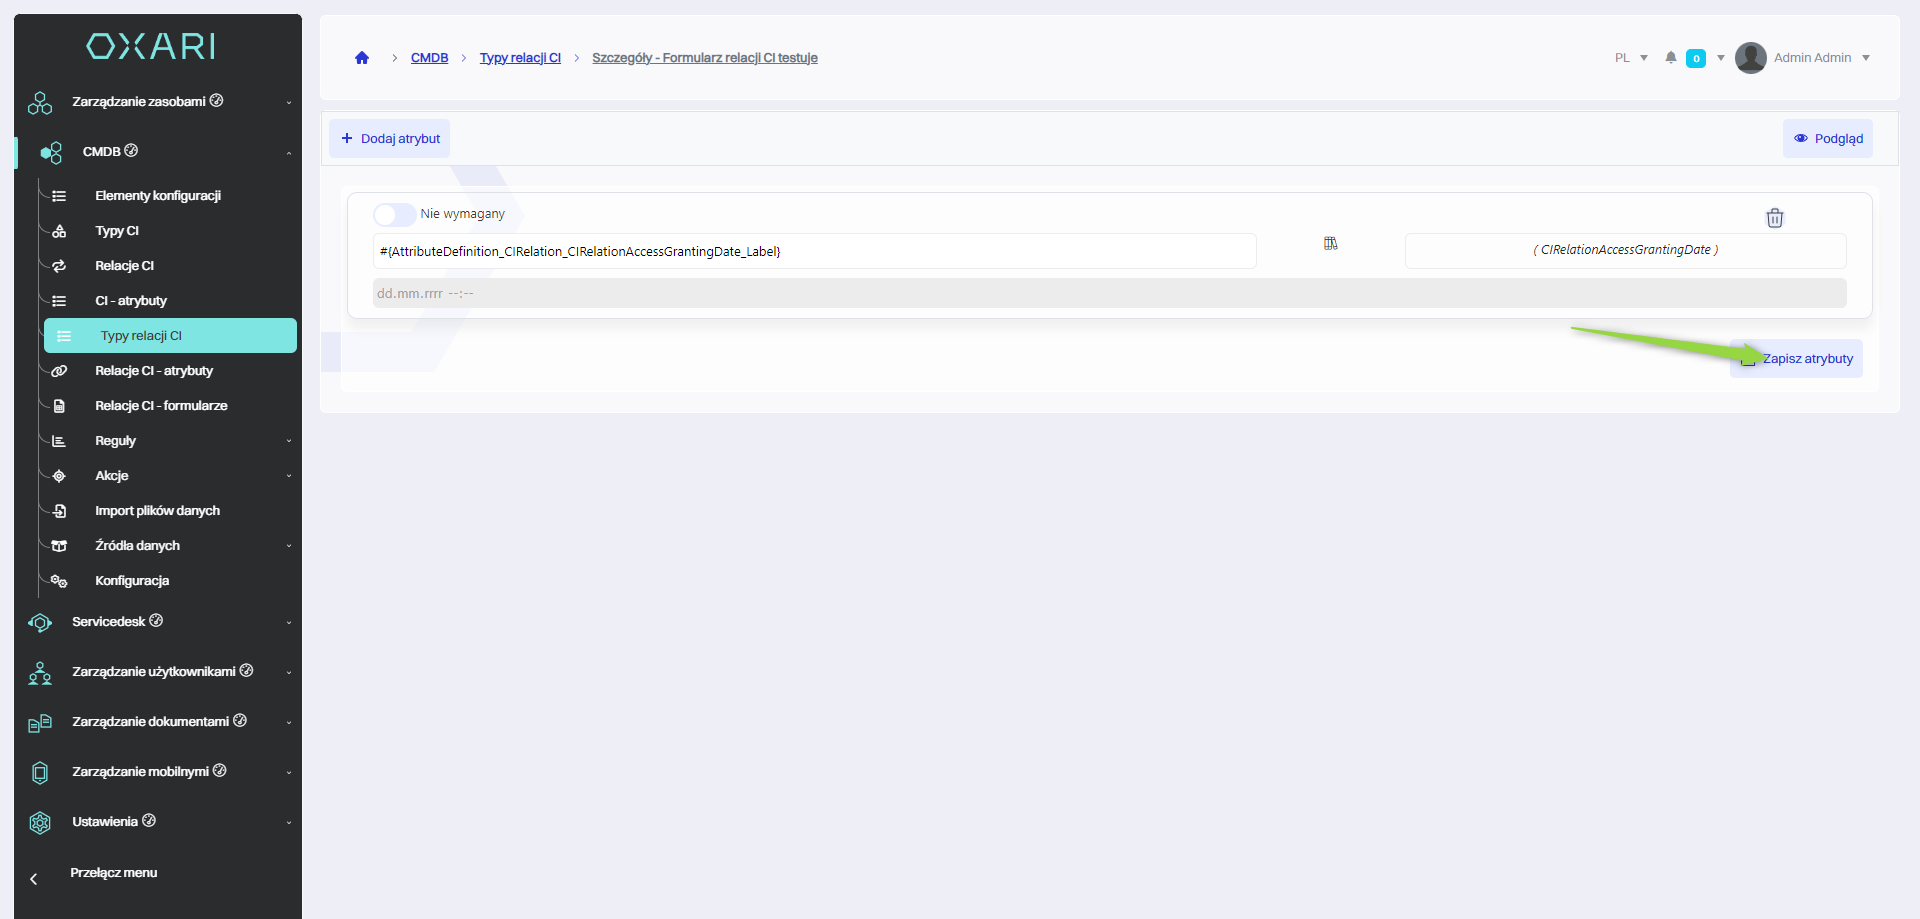
Task: Click the translation icon beside label field
Action: (x=1330, y=244)
